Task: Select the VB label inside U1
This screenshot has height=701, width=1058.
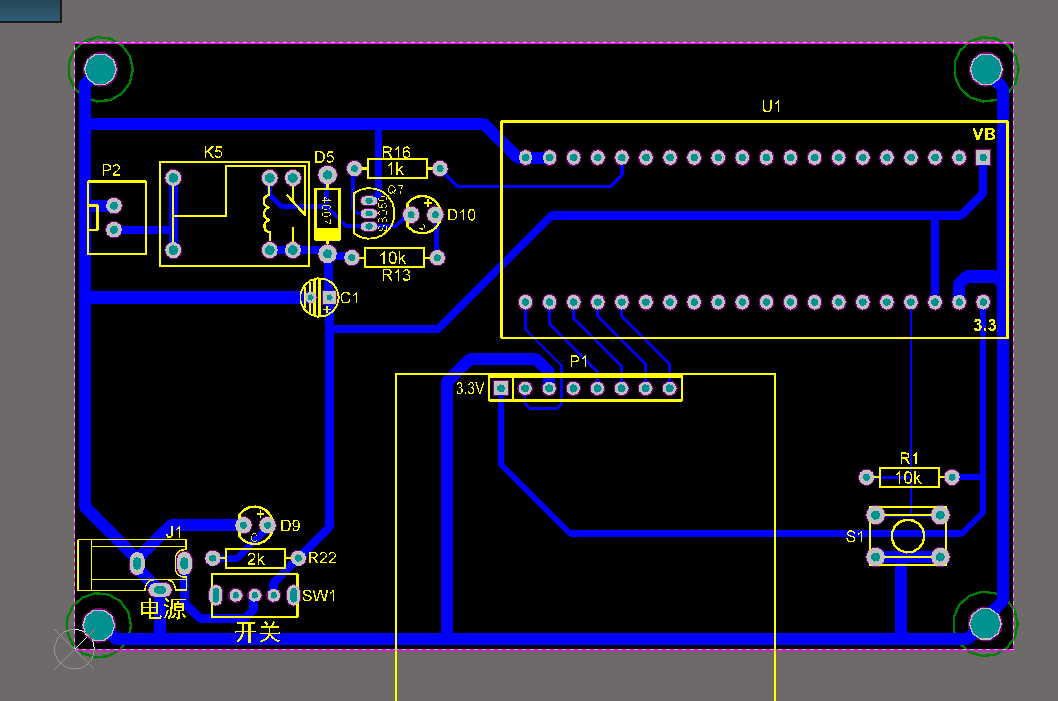Action: [984, 134]
